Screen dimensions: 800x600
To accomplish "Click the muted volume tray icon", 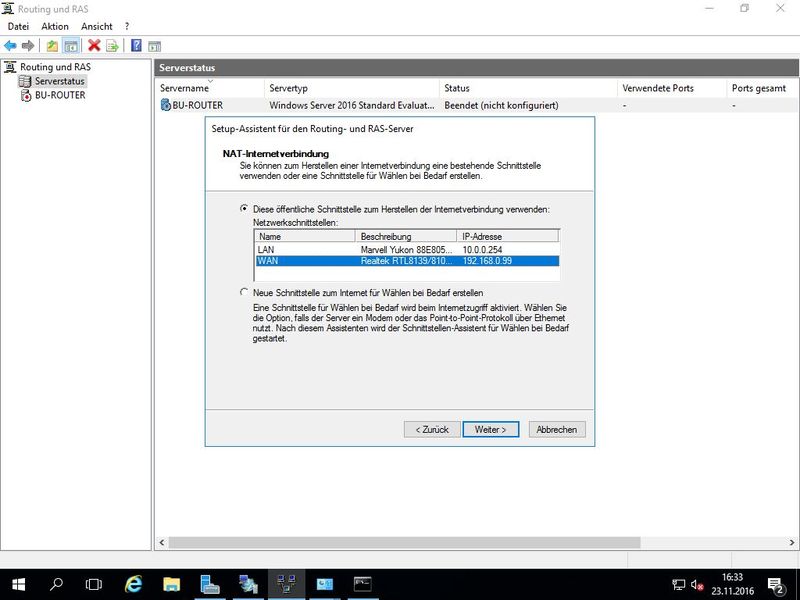I will [697, 585].
